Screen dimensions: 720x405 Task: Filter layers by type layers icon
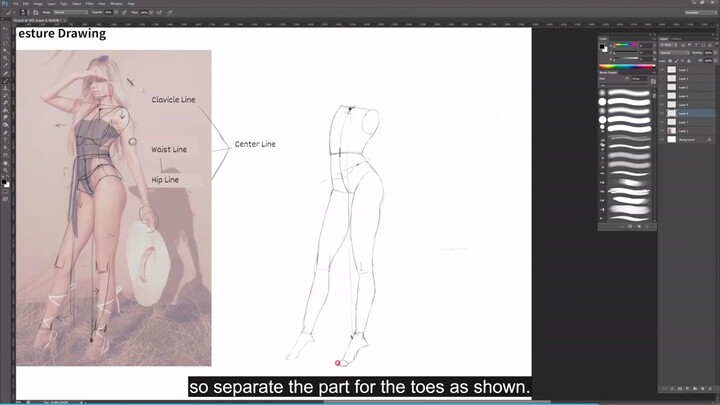[696, 45]
